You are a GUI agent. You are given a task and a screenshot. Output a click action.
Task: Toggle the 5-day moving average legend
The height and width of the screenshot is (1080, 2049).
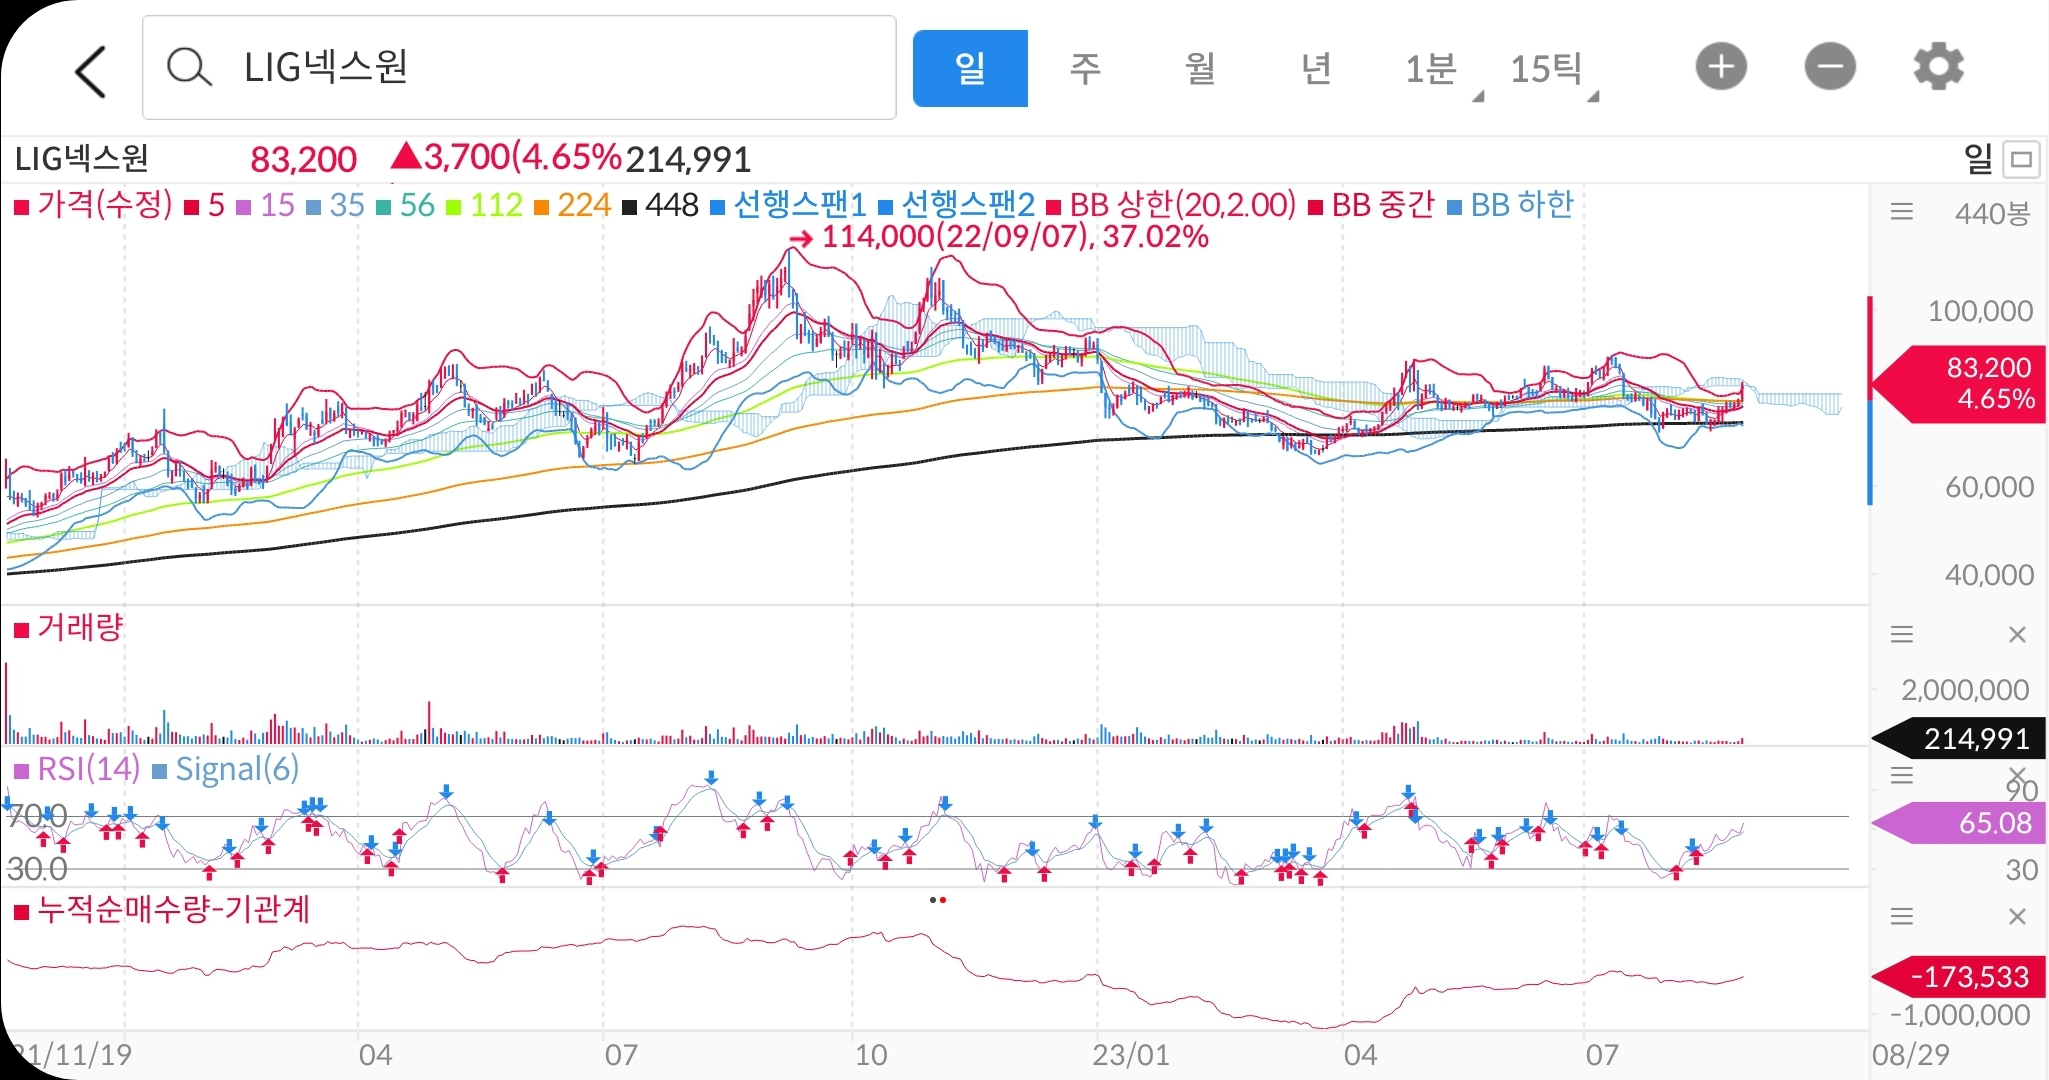(x=205, y=205)
